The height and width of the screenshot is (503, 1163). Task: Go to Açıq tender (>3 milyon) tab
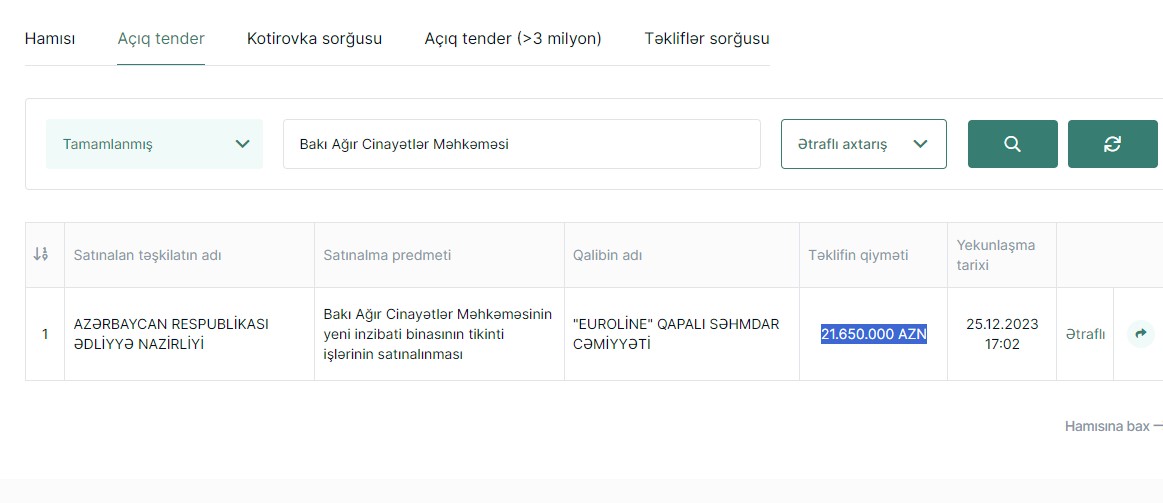[513, 39]
